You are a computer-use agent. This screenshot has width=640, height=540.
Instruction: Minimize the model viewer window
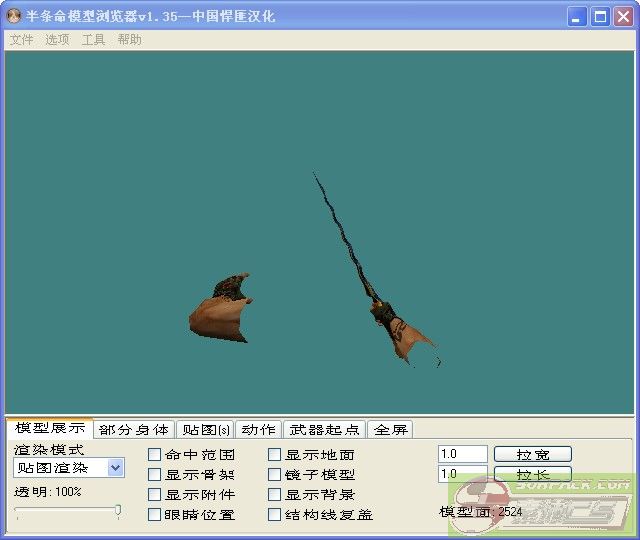click(577, 16)
